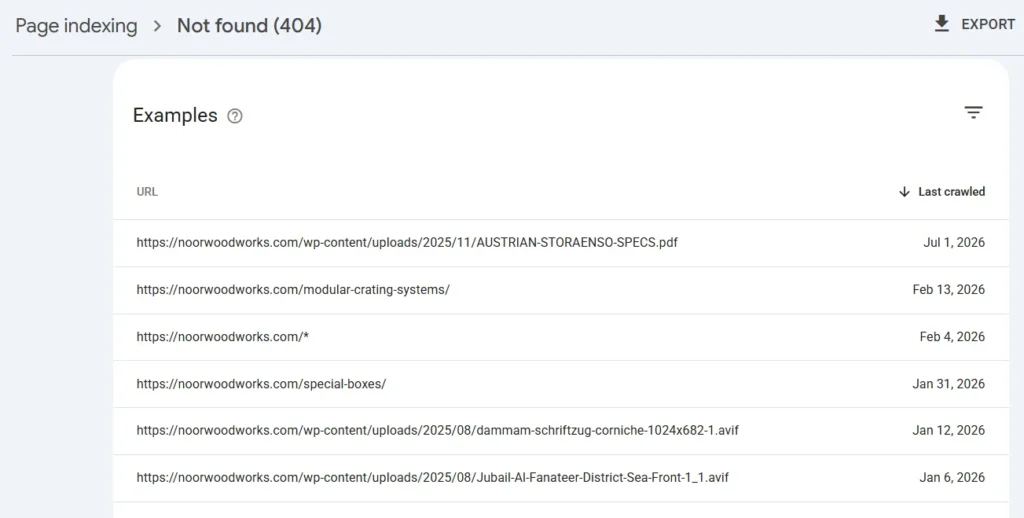Go back to Page indexing breadcrumb
Image resolution: width=1024 pixels, height=518 pixels.
tap(76, 26)
